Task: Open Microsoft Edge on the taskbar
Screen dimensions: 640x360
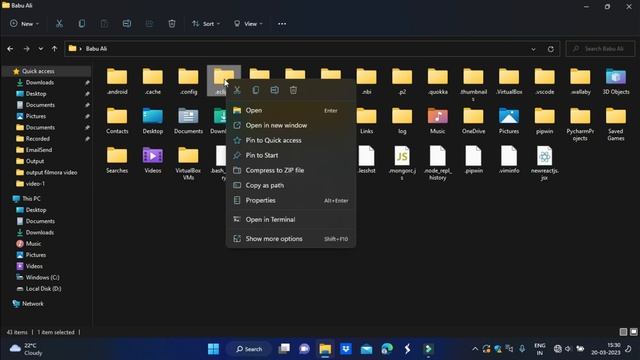Action: click(387, 349)
